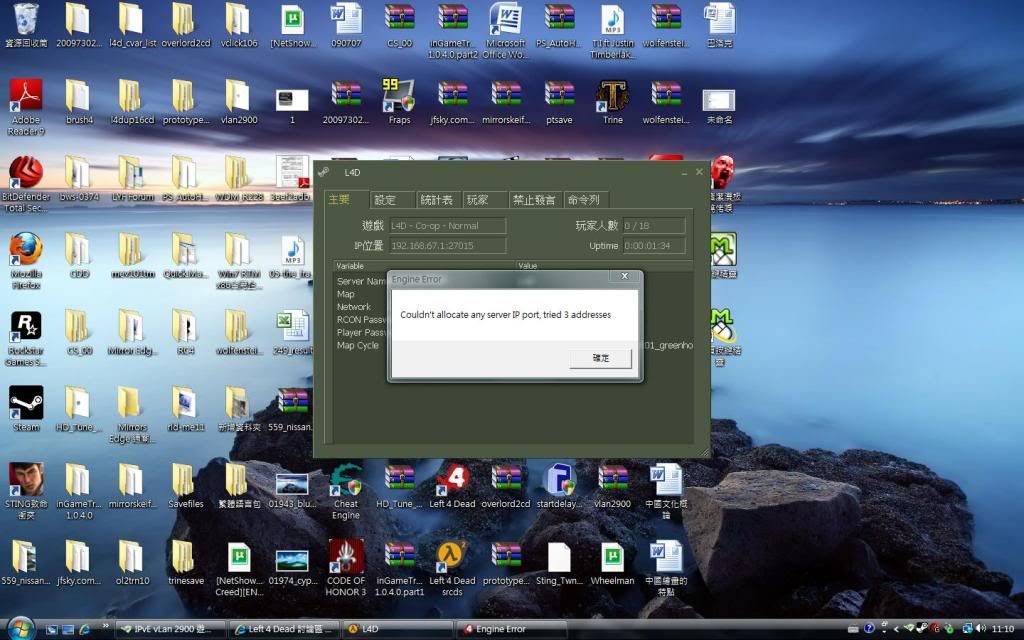
Task: Click the Rockstar Games Social Club icon
Action: point(25,328)
